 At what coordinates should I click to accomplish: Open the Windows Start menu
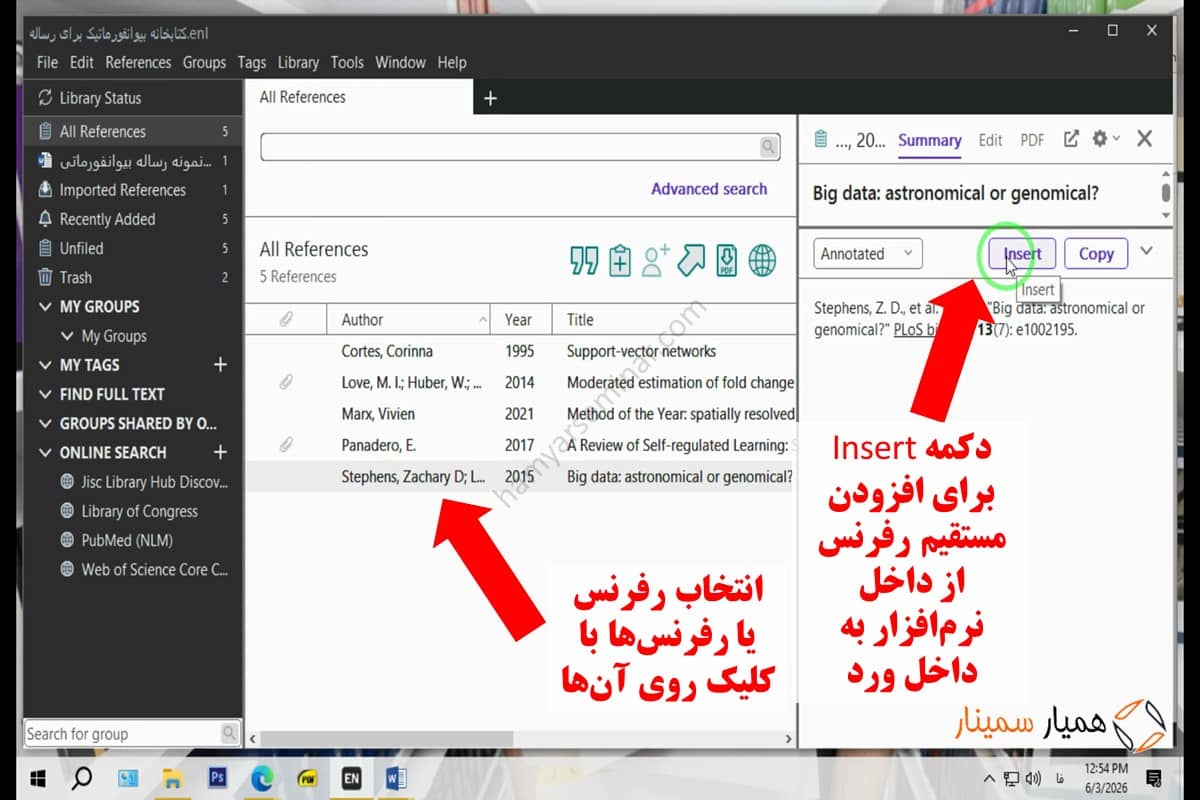[x=39, y=777]
